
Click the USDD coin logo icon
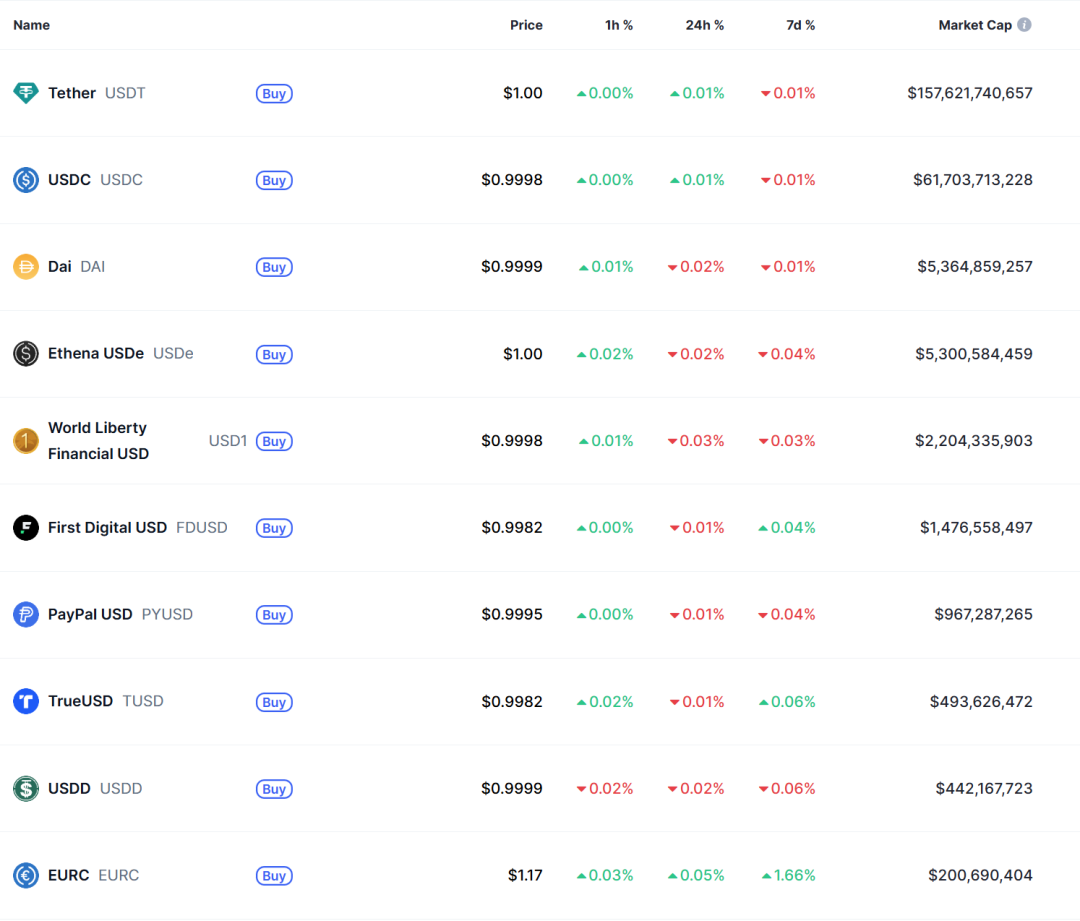(x=26, y=789)
